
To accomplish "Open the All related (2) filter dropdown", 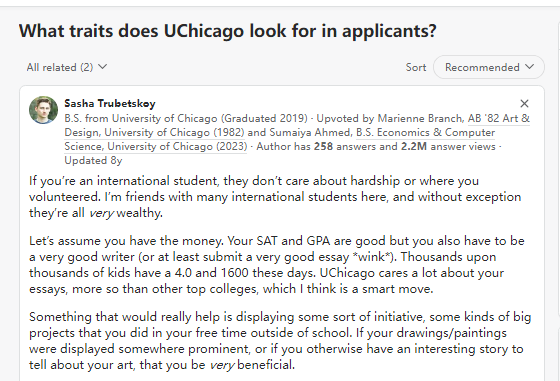I will click(x=67, y=67).
